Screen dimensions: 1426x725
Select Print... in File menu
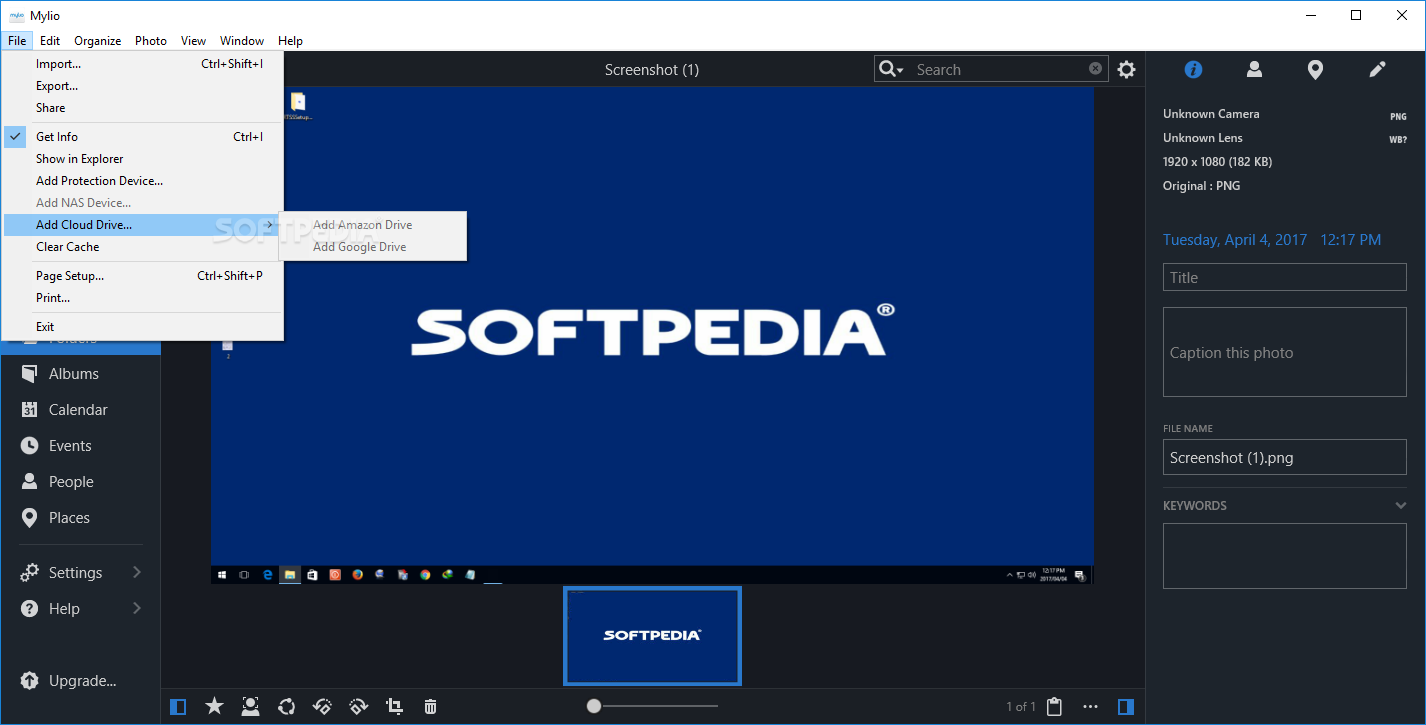(x=143, y=298)
